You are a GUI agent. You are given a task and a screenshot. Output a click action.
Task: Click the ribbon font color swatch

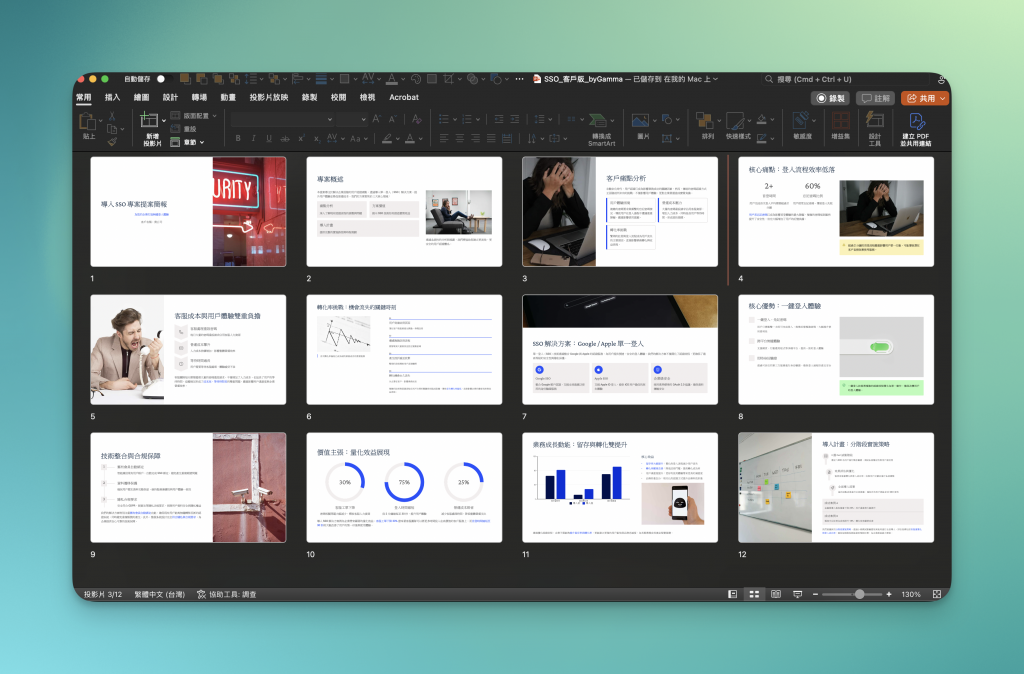coord(410,138)
